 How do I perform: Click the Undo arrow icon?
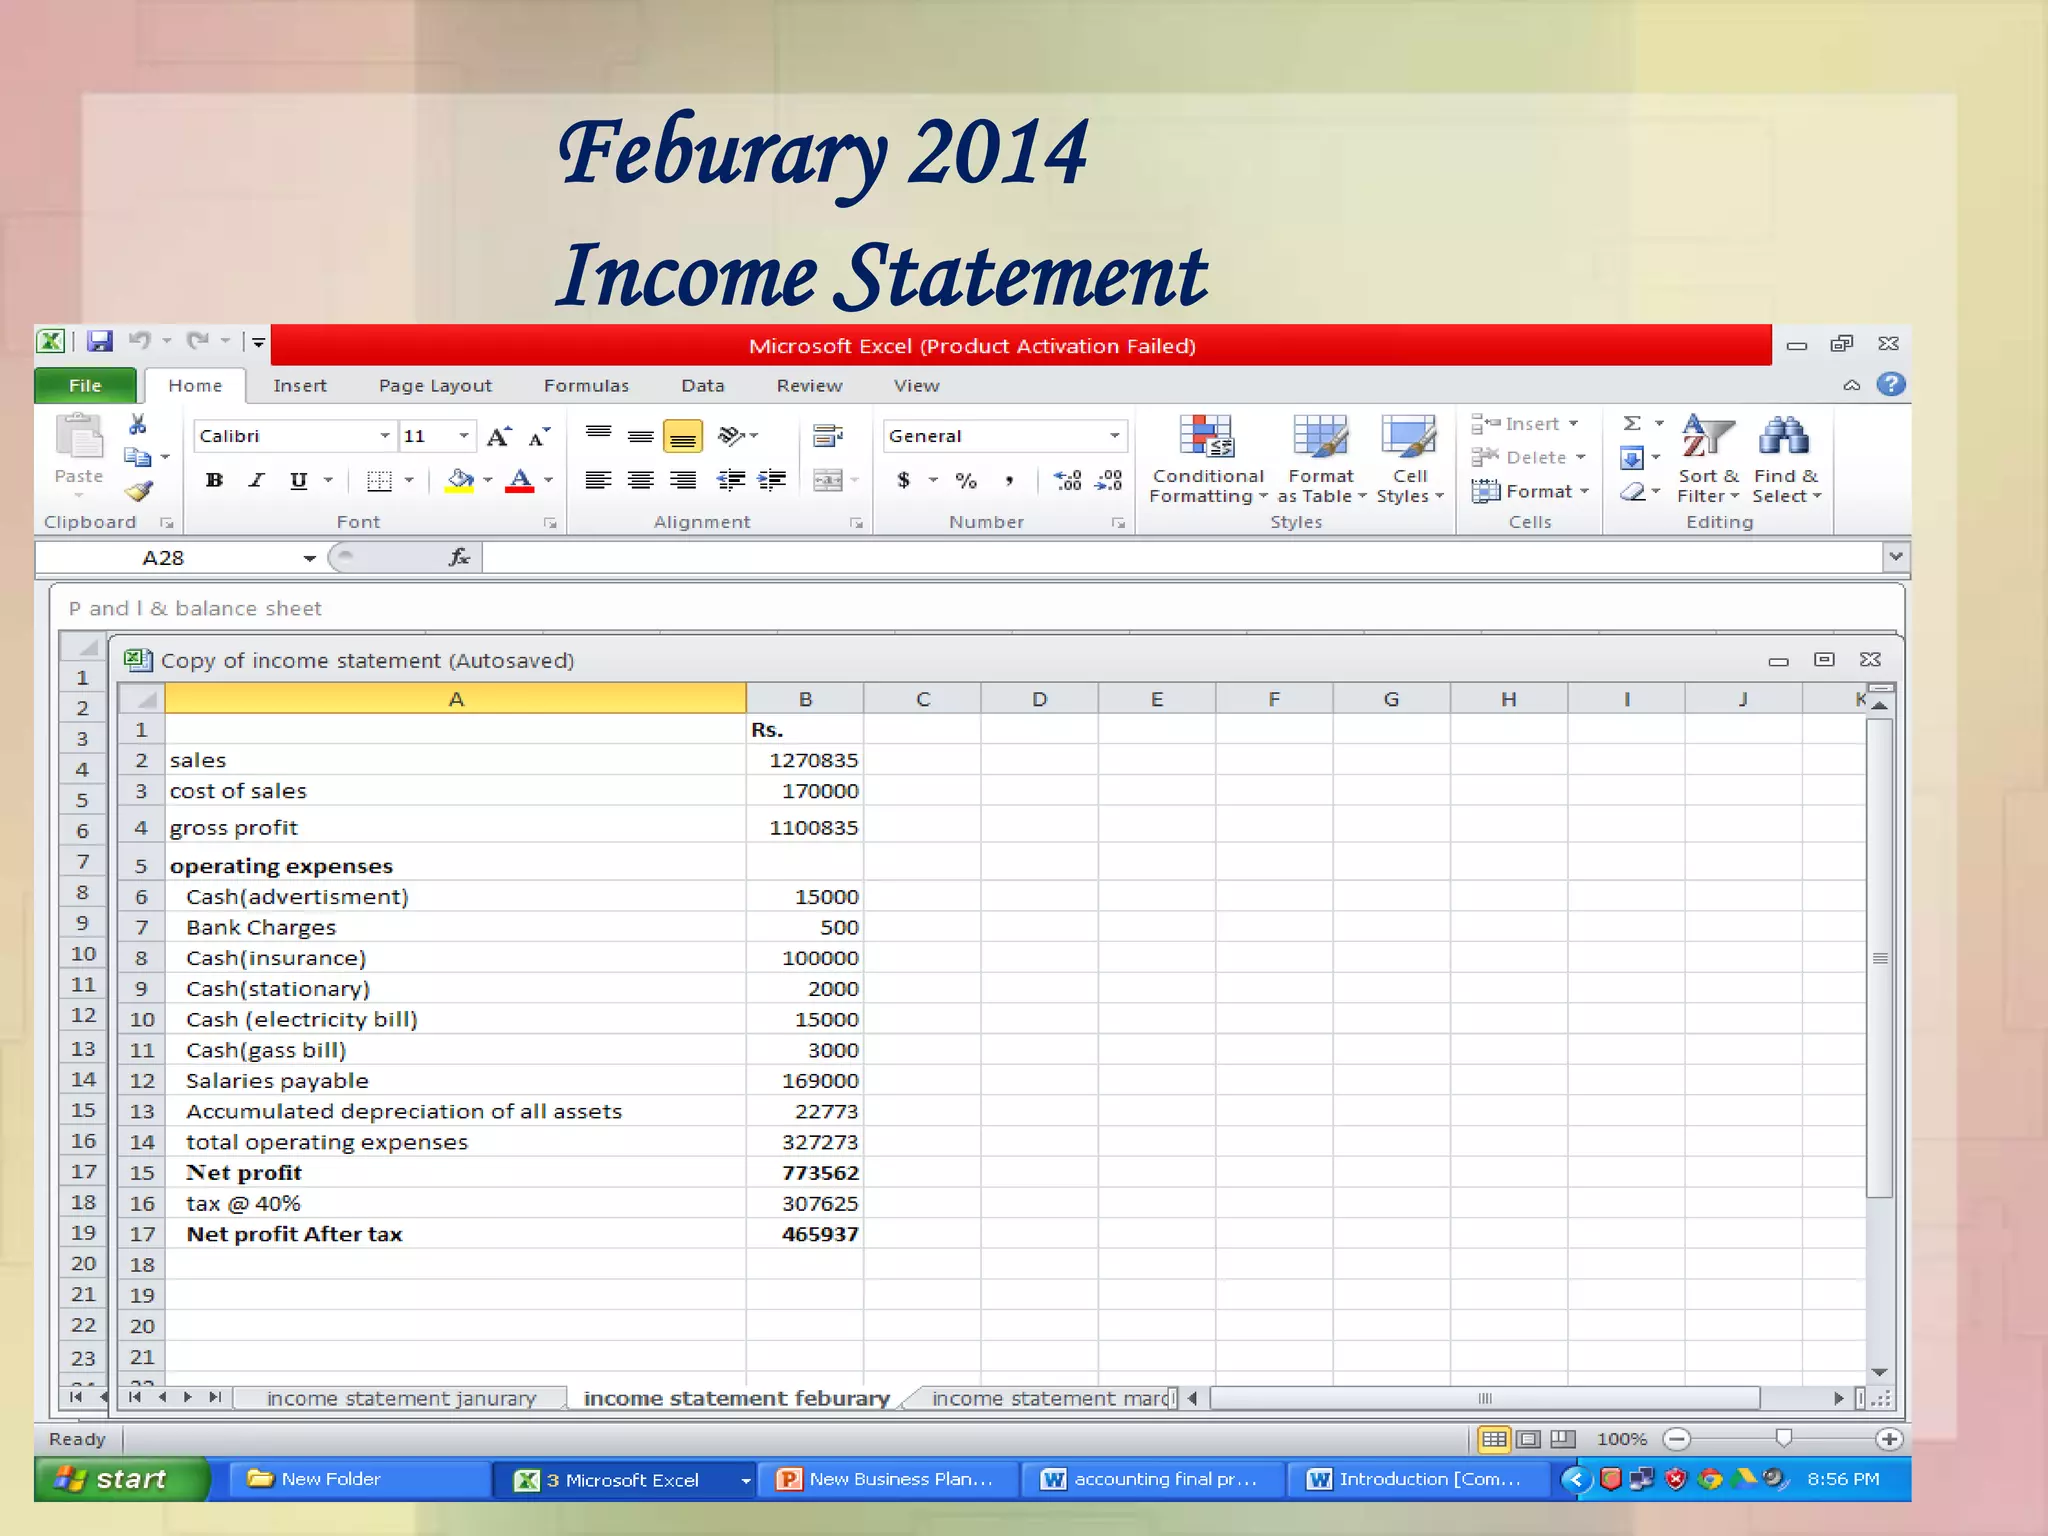(139, 342)
